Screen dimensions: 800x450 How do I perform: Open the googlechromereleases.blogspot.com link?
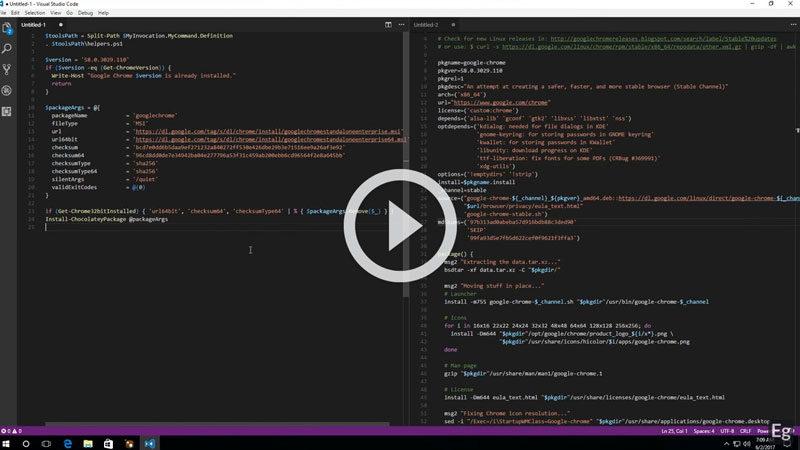(663, 39)
